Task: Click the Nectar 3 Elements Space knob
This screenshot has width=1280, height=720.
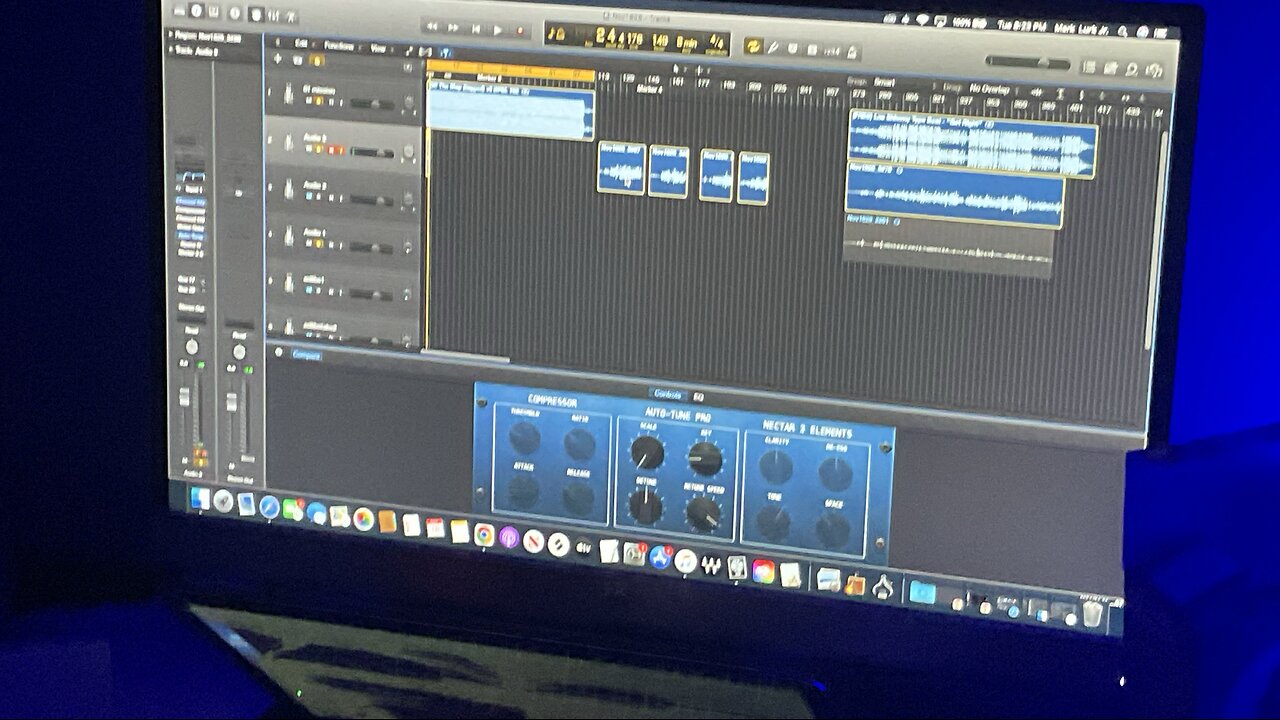Action: [832, 529]
